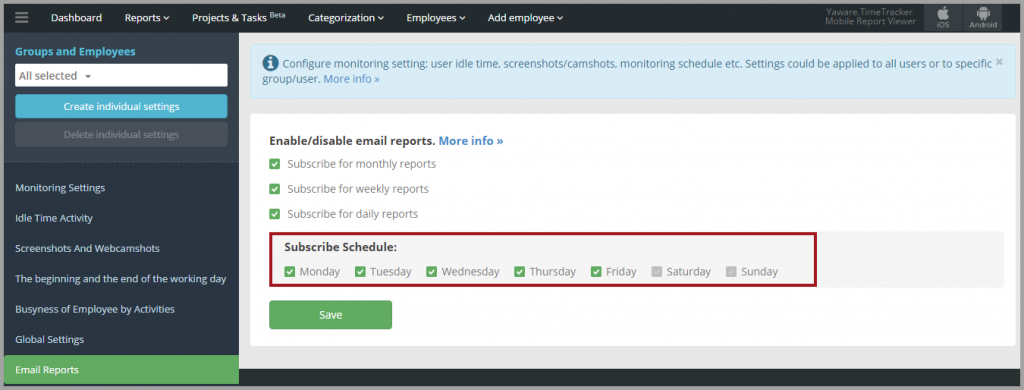This screenshot has width=1024, height=390.
Task: Enable the Saturday schedule checkbox
Action: (657, 271)
